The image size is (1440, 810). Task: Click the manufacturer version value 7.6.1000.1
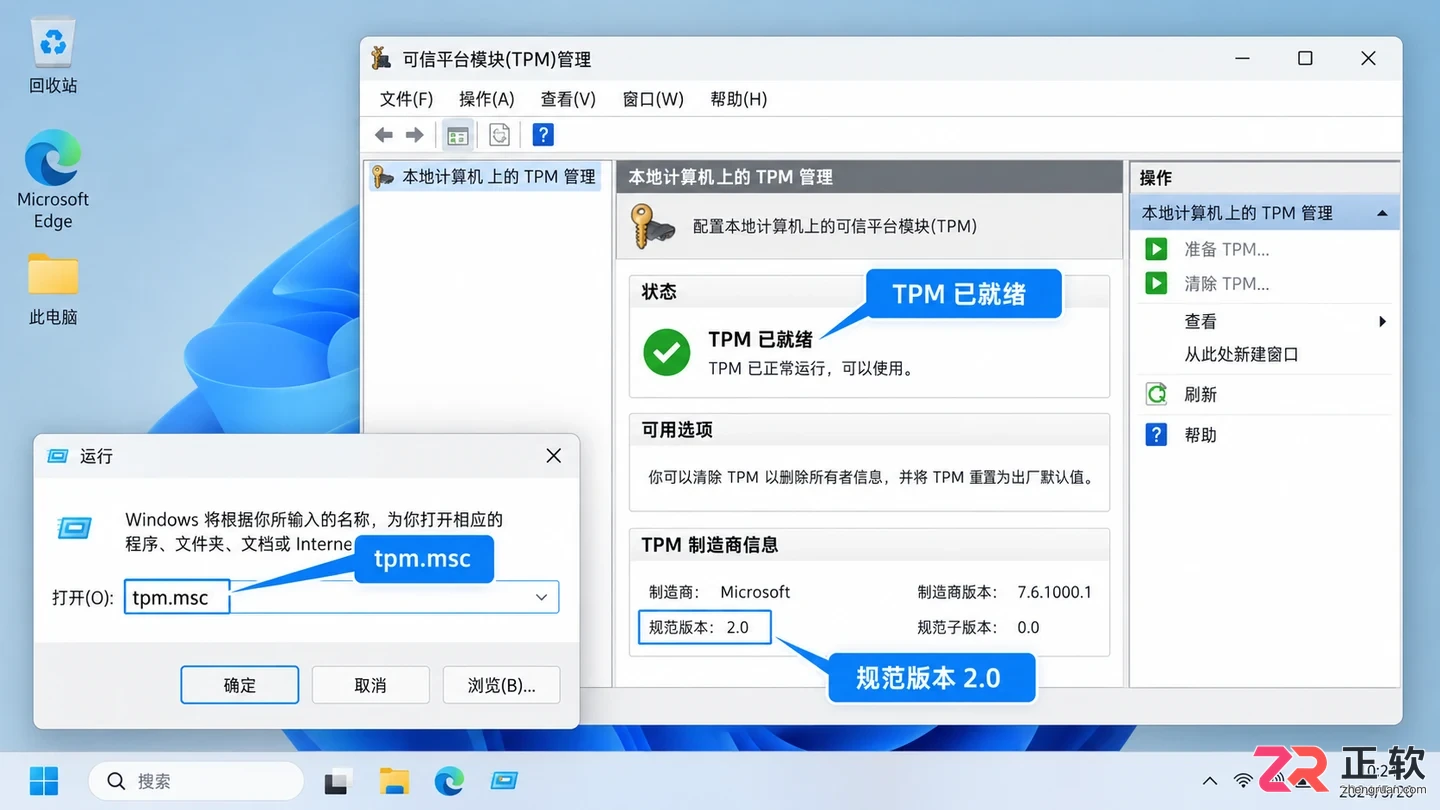(x=1055, y=592)
